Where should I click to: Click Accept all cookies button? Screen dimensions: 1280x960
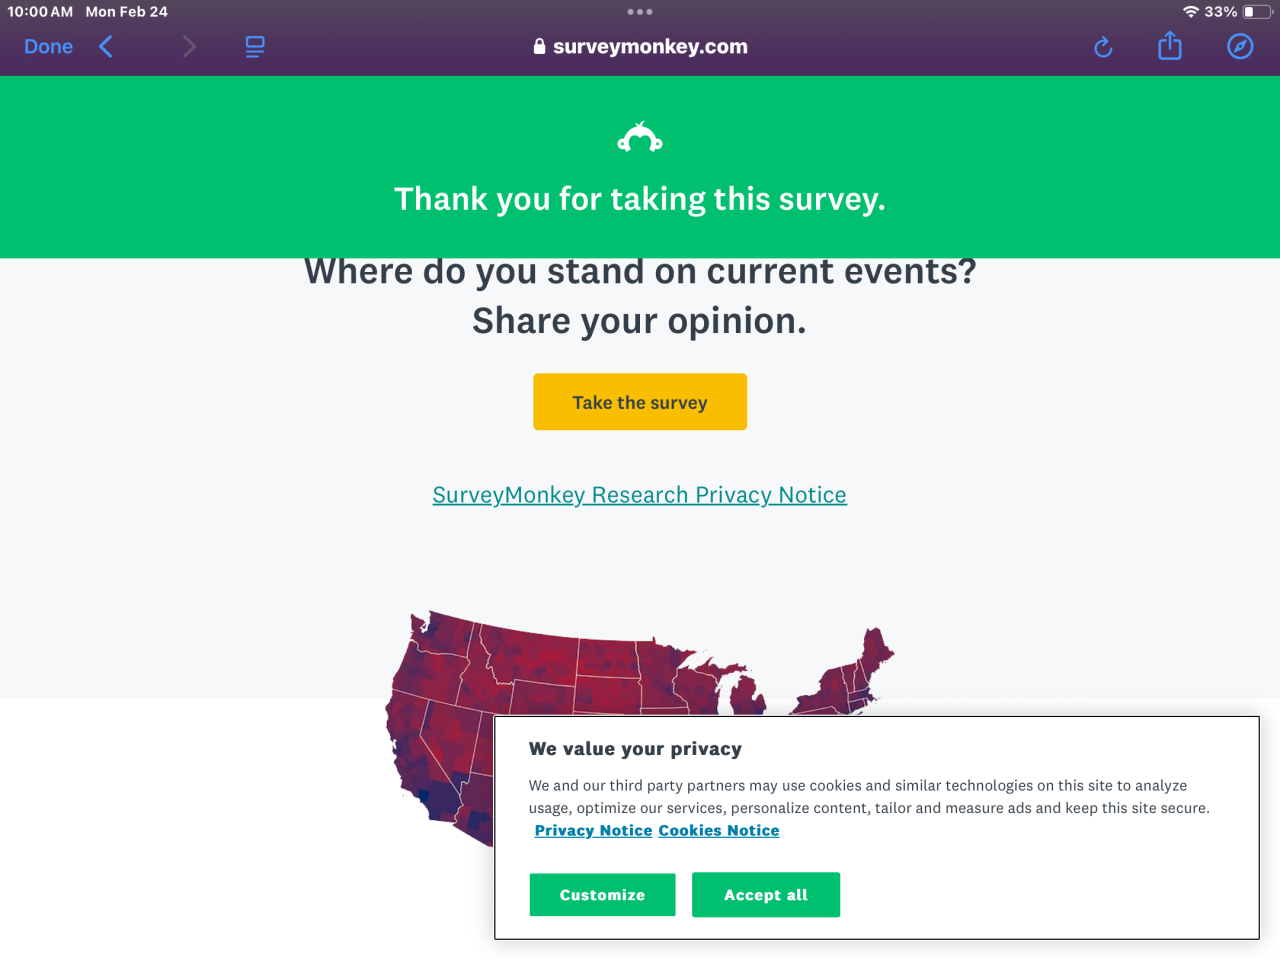tap(766, 895)
